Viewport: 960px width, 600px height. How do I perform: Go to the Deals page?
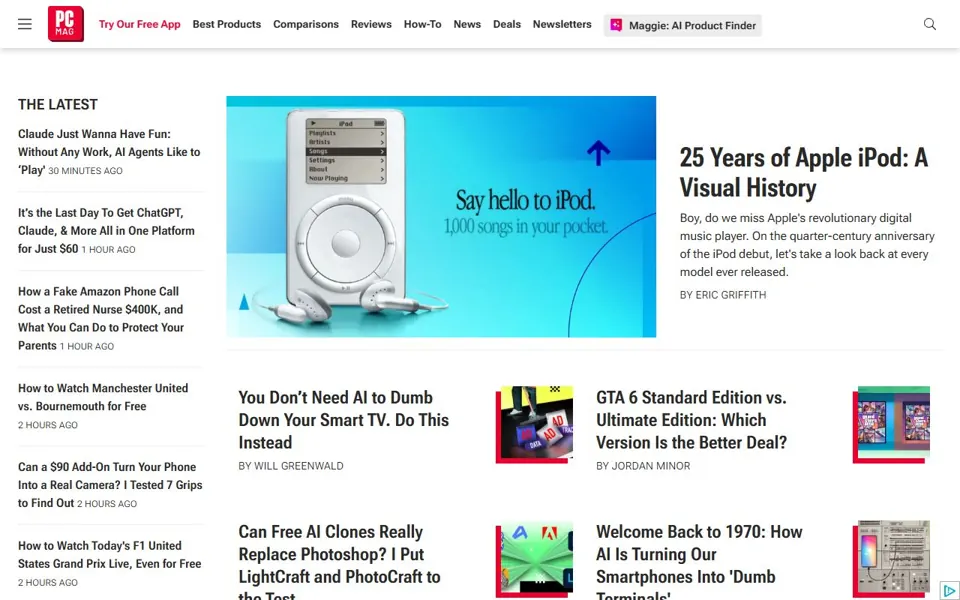pos(507,24)
